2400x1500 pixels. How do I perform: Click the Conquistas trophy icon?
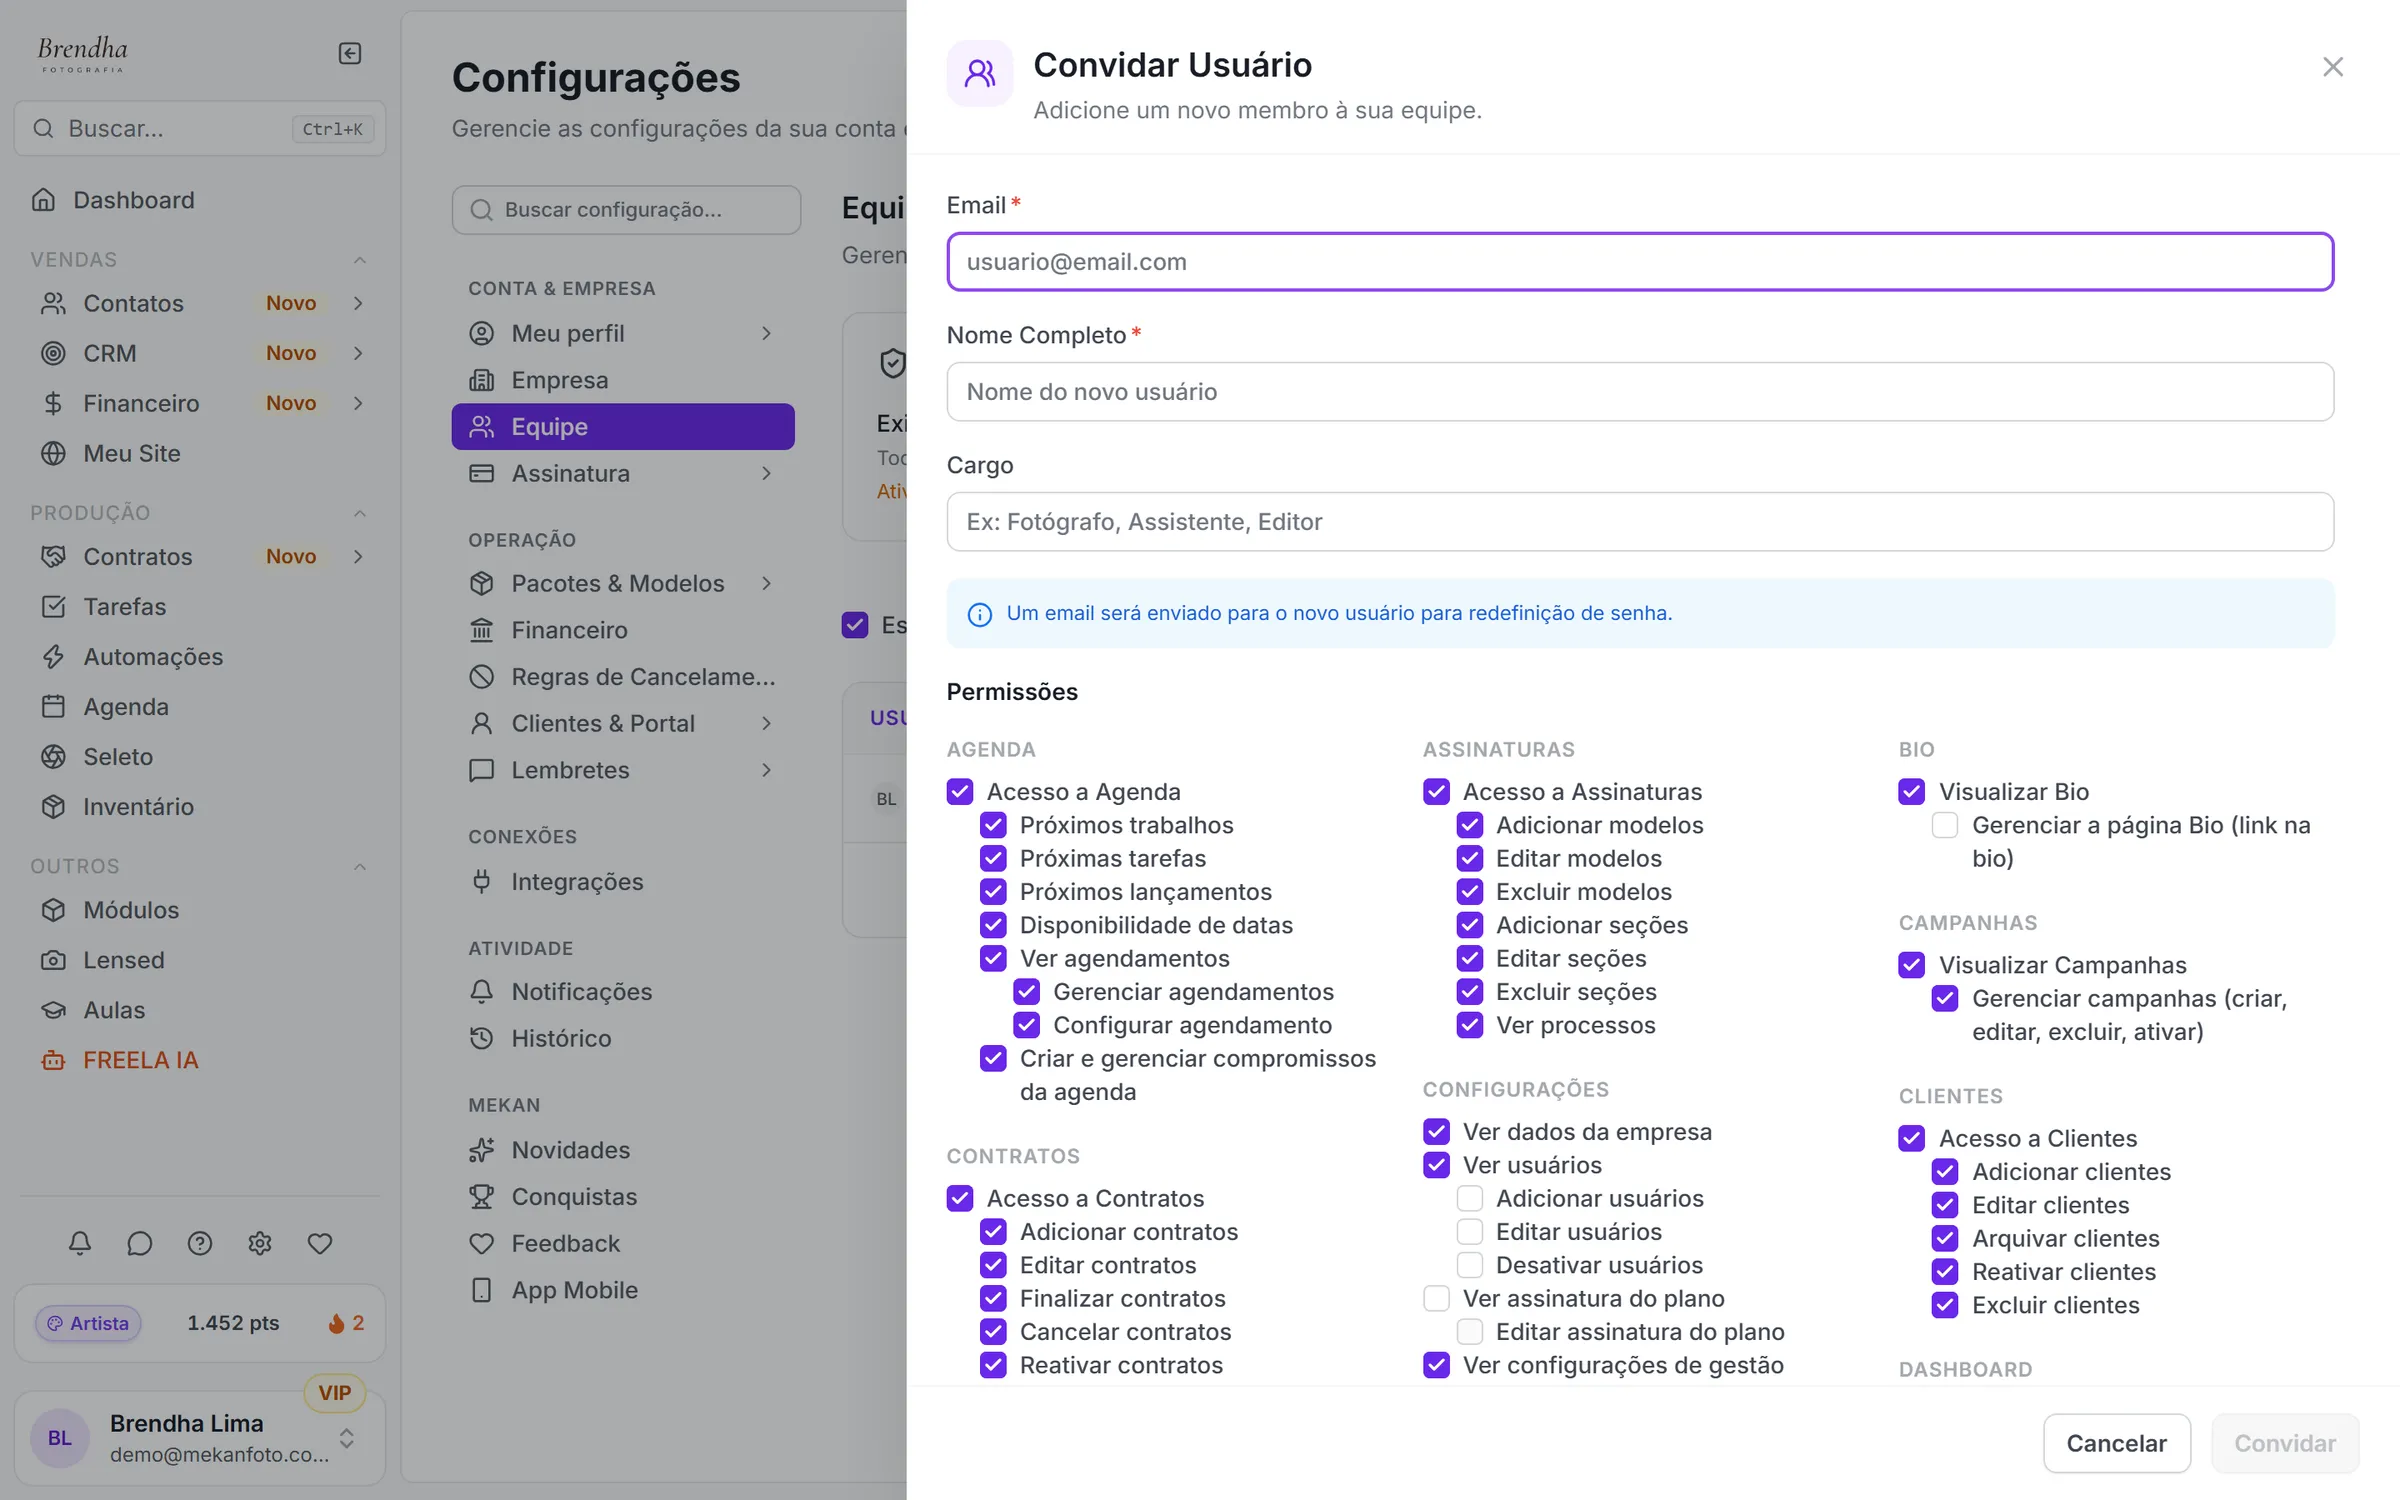[x=482, y=1196]
